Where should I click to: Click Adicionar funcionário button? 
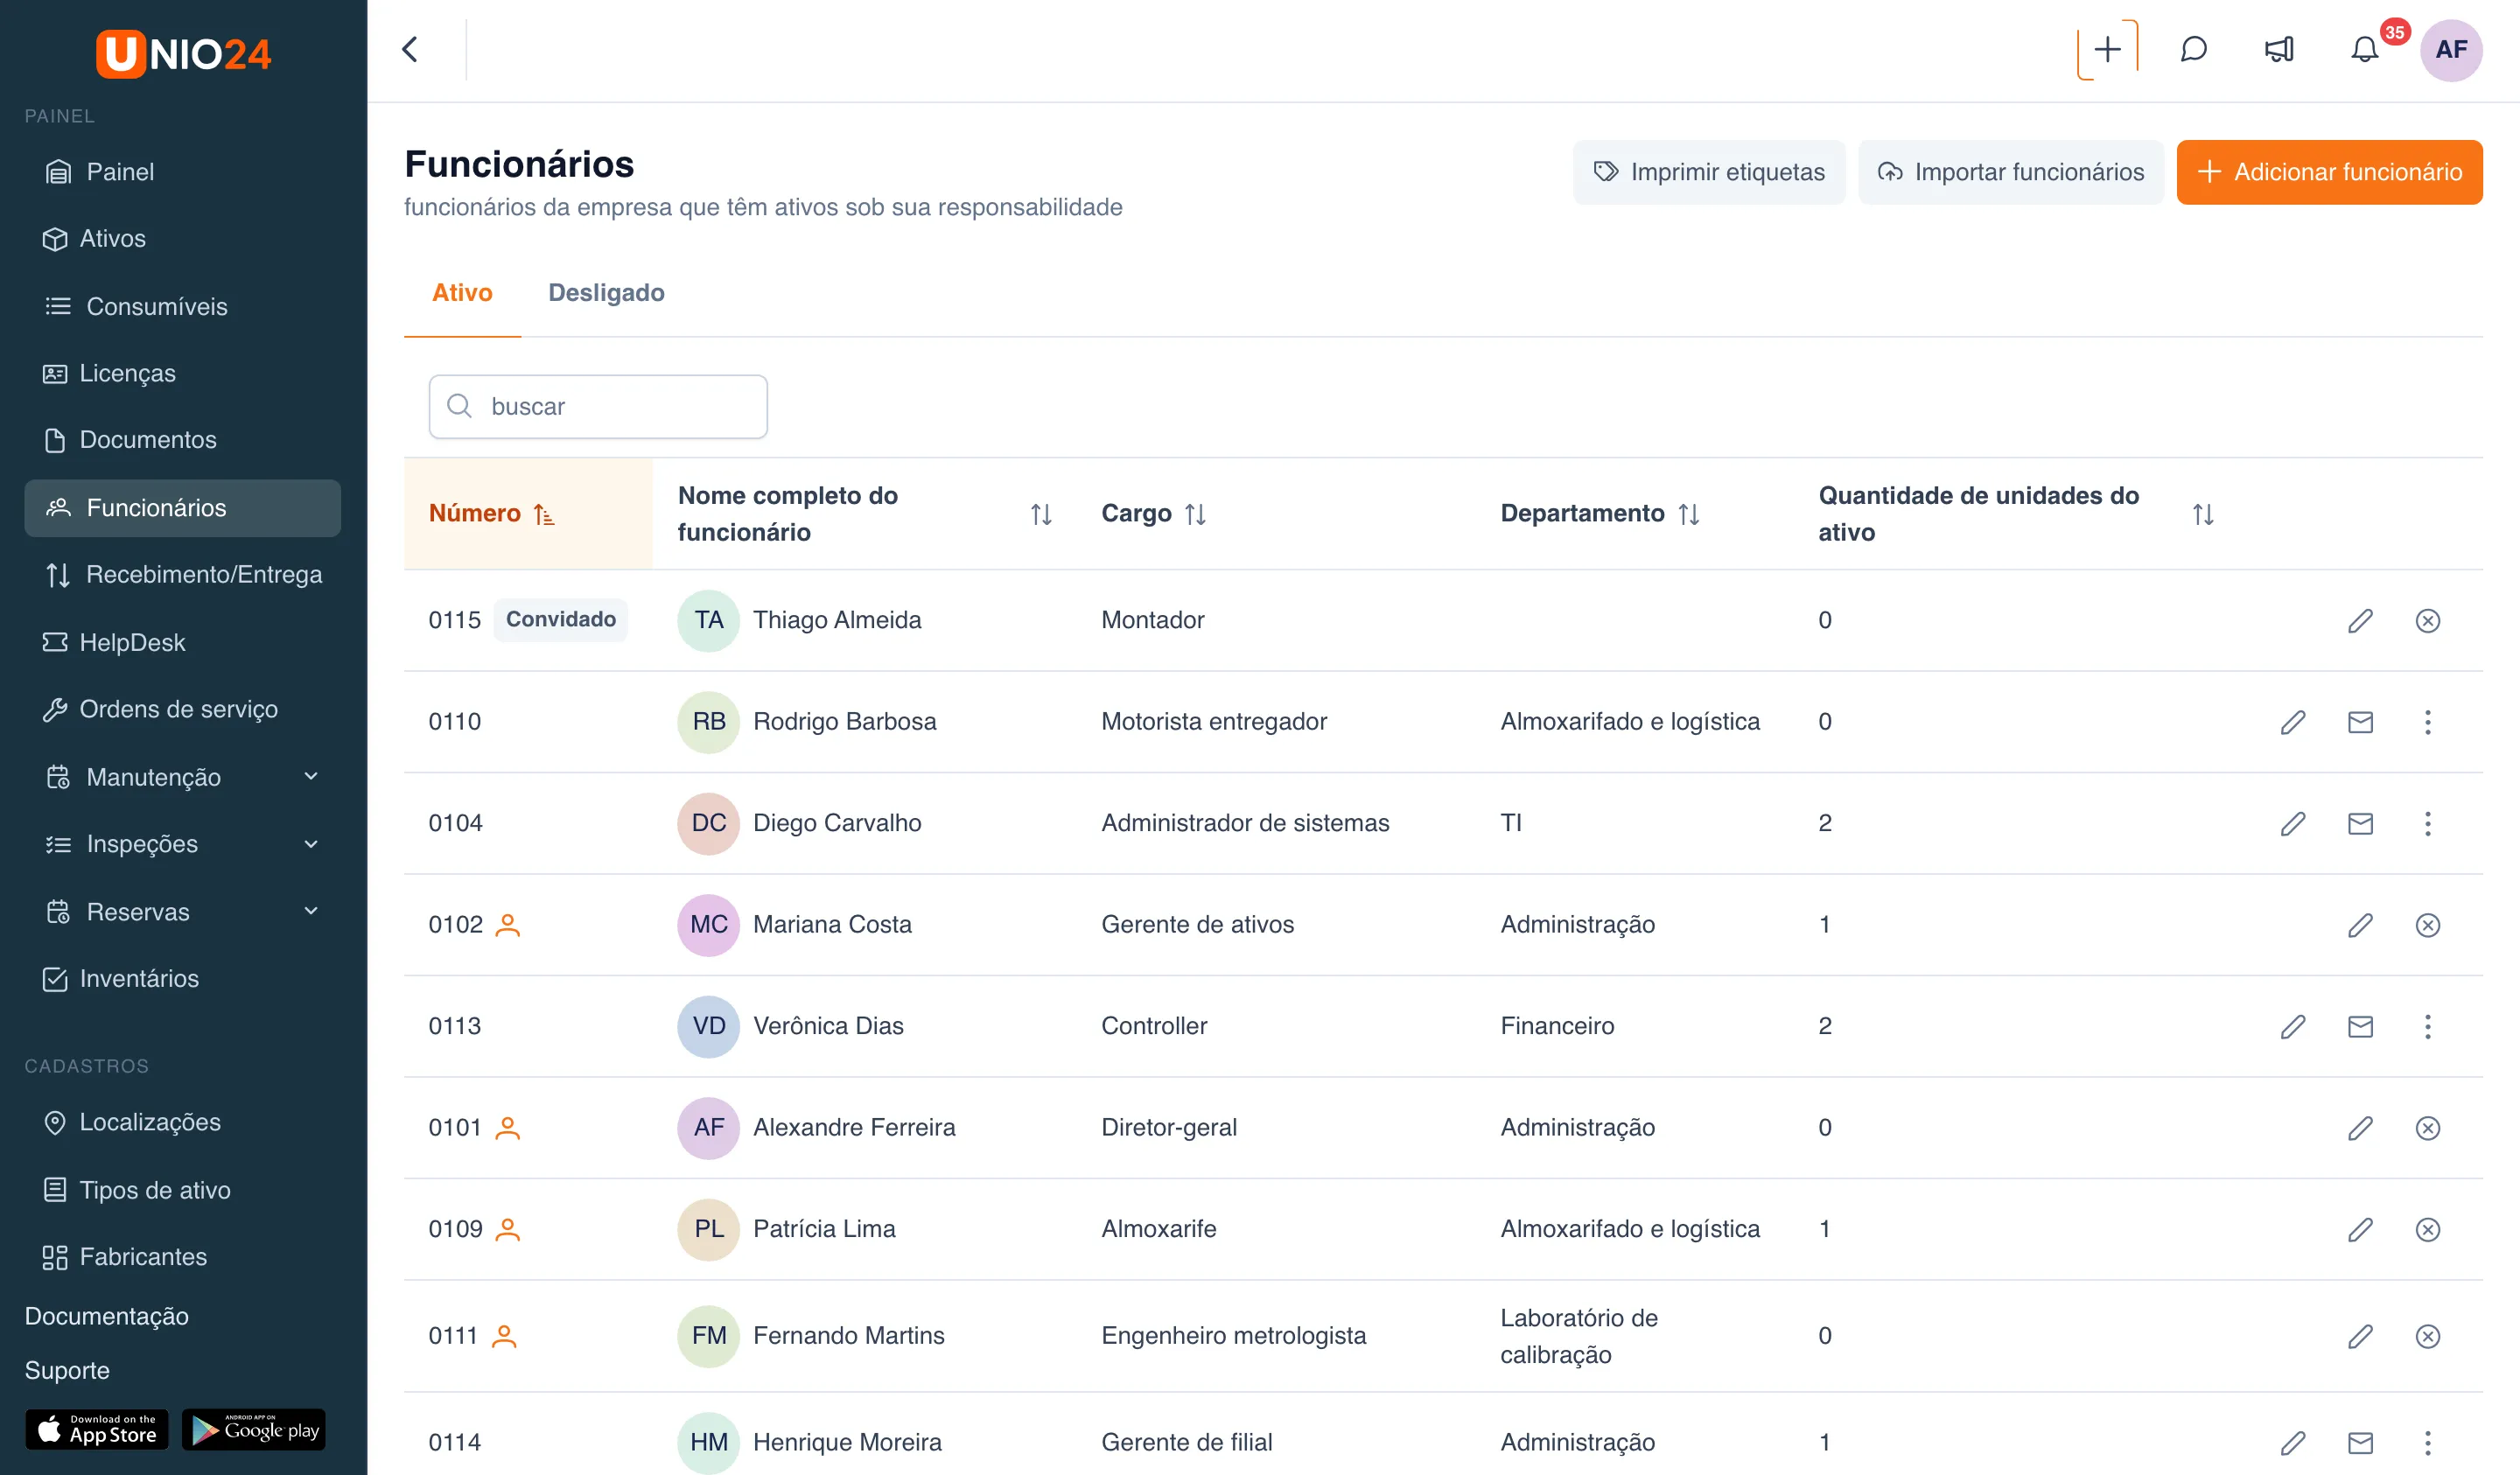click(2329, 172)
